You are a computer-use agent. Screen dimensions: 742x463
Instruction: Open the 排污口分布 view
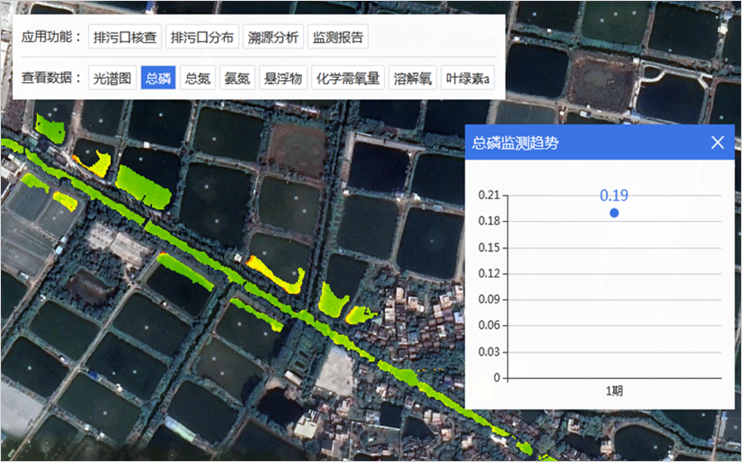(202, 37)
